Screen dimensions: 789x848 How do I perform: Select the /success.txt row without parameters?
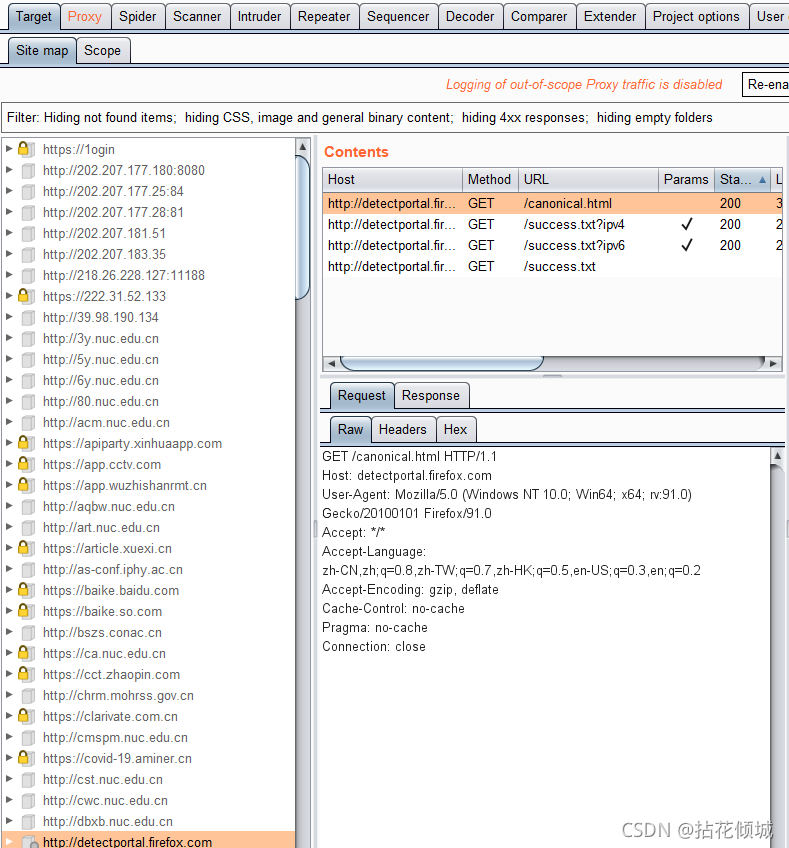click(x=552, y=267)
